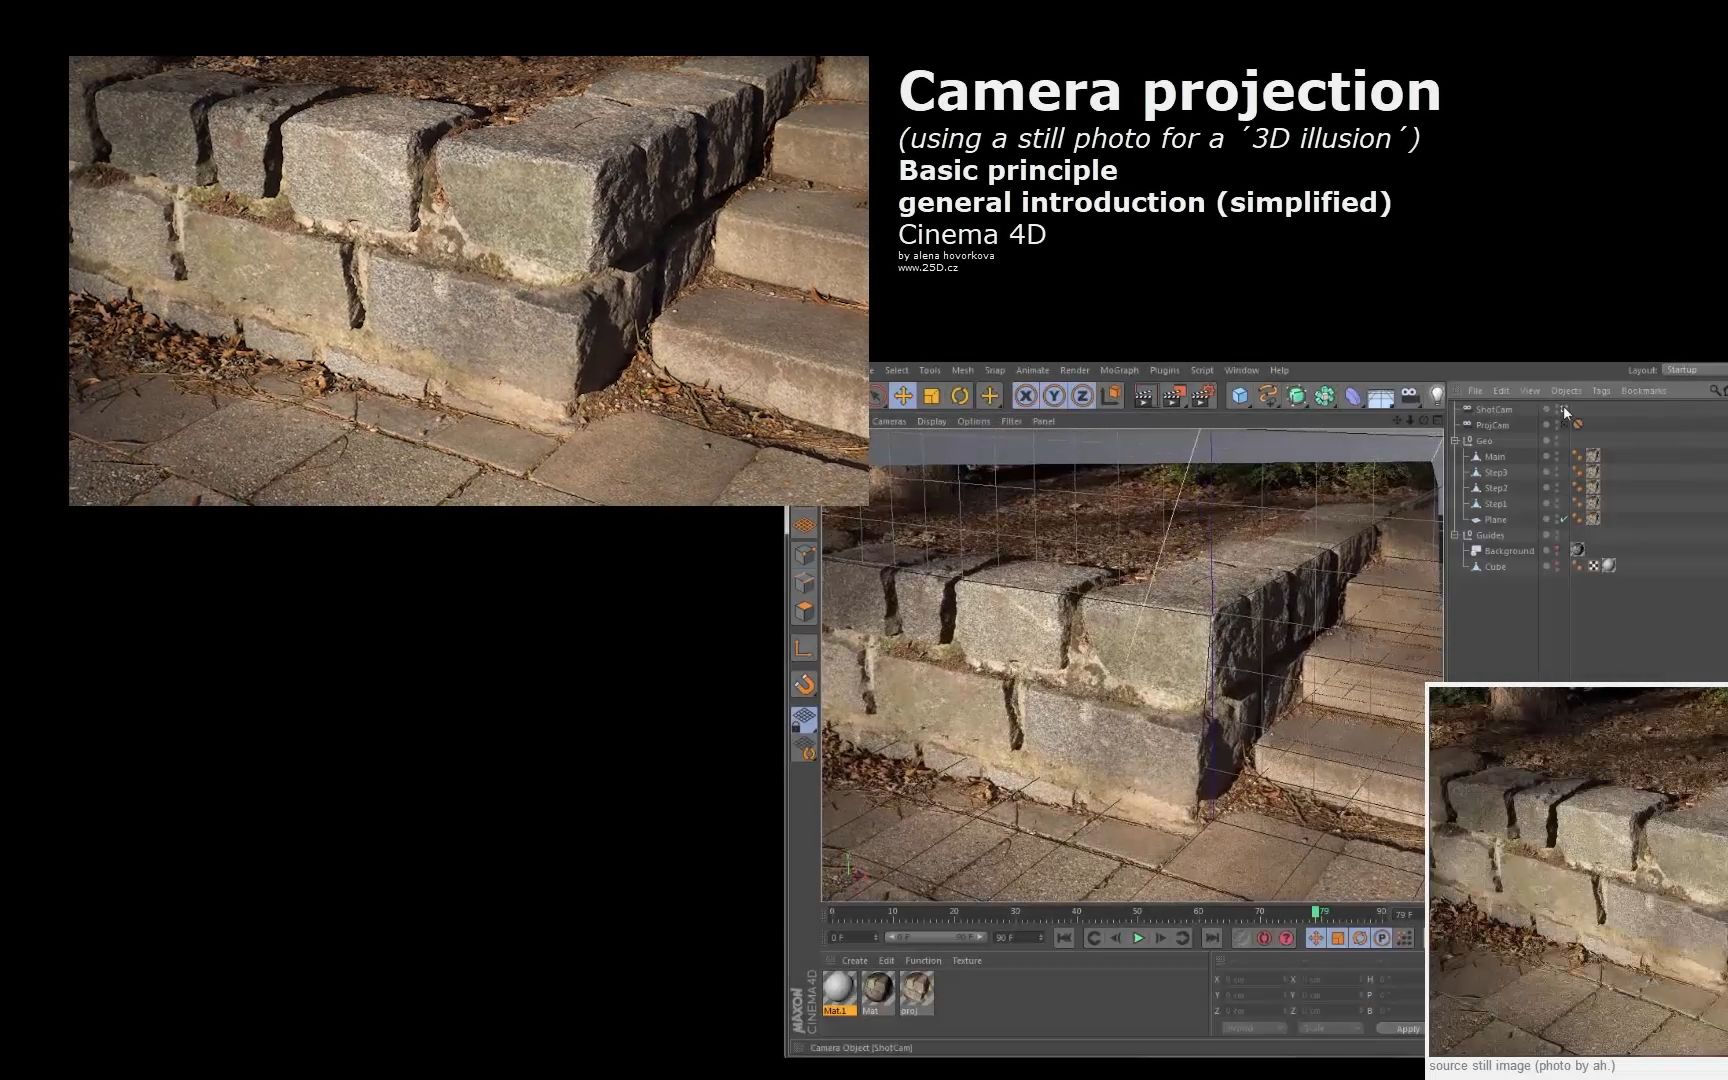
Task: Toggle visibility dot next to ProjCam object
Action: (x=1546, y=425)
